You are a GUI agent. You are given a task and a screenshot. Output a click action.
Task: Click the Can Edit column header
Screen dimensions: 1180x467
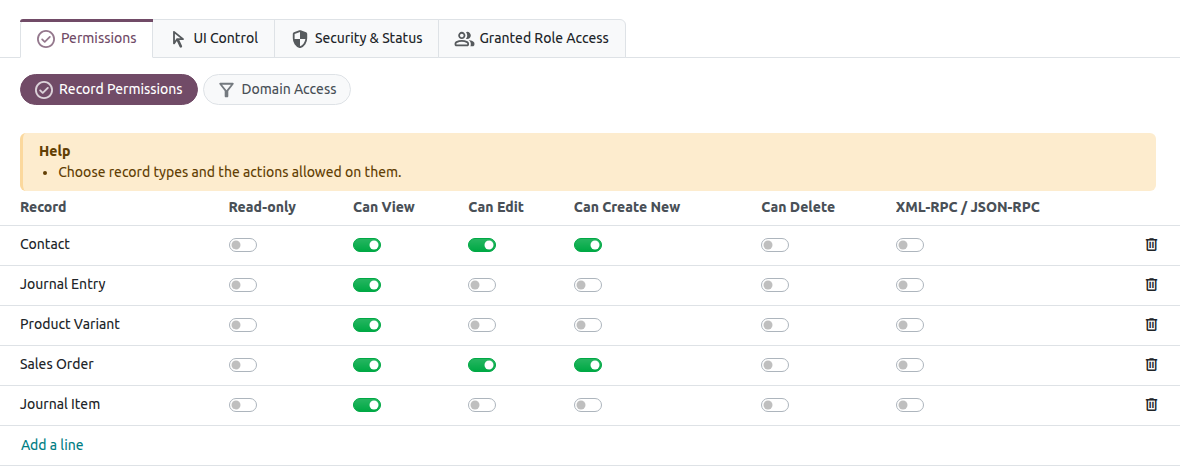496,207
